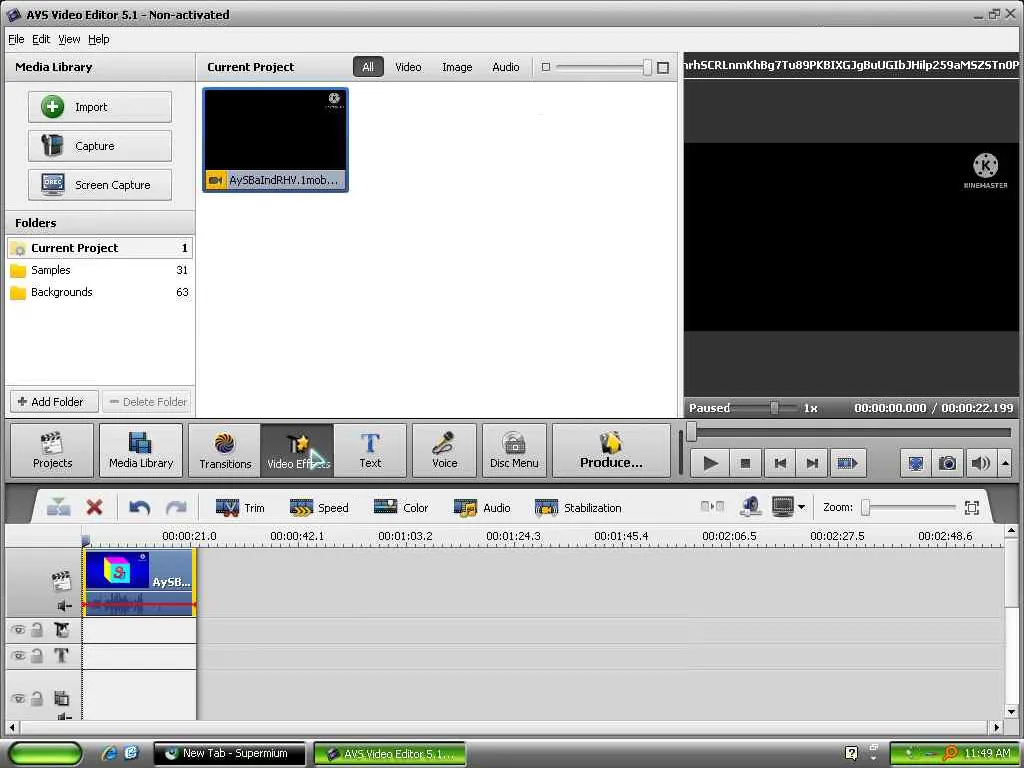Image resolution: width=1024 pixels, height=768 pixels.
Task: Open the View menu
Action: click(69, 39)
